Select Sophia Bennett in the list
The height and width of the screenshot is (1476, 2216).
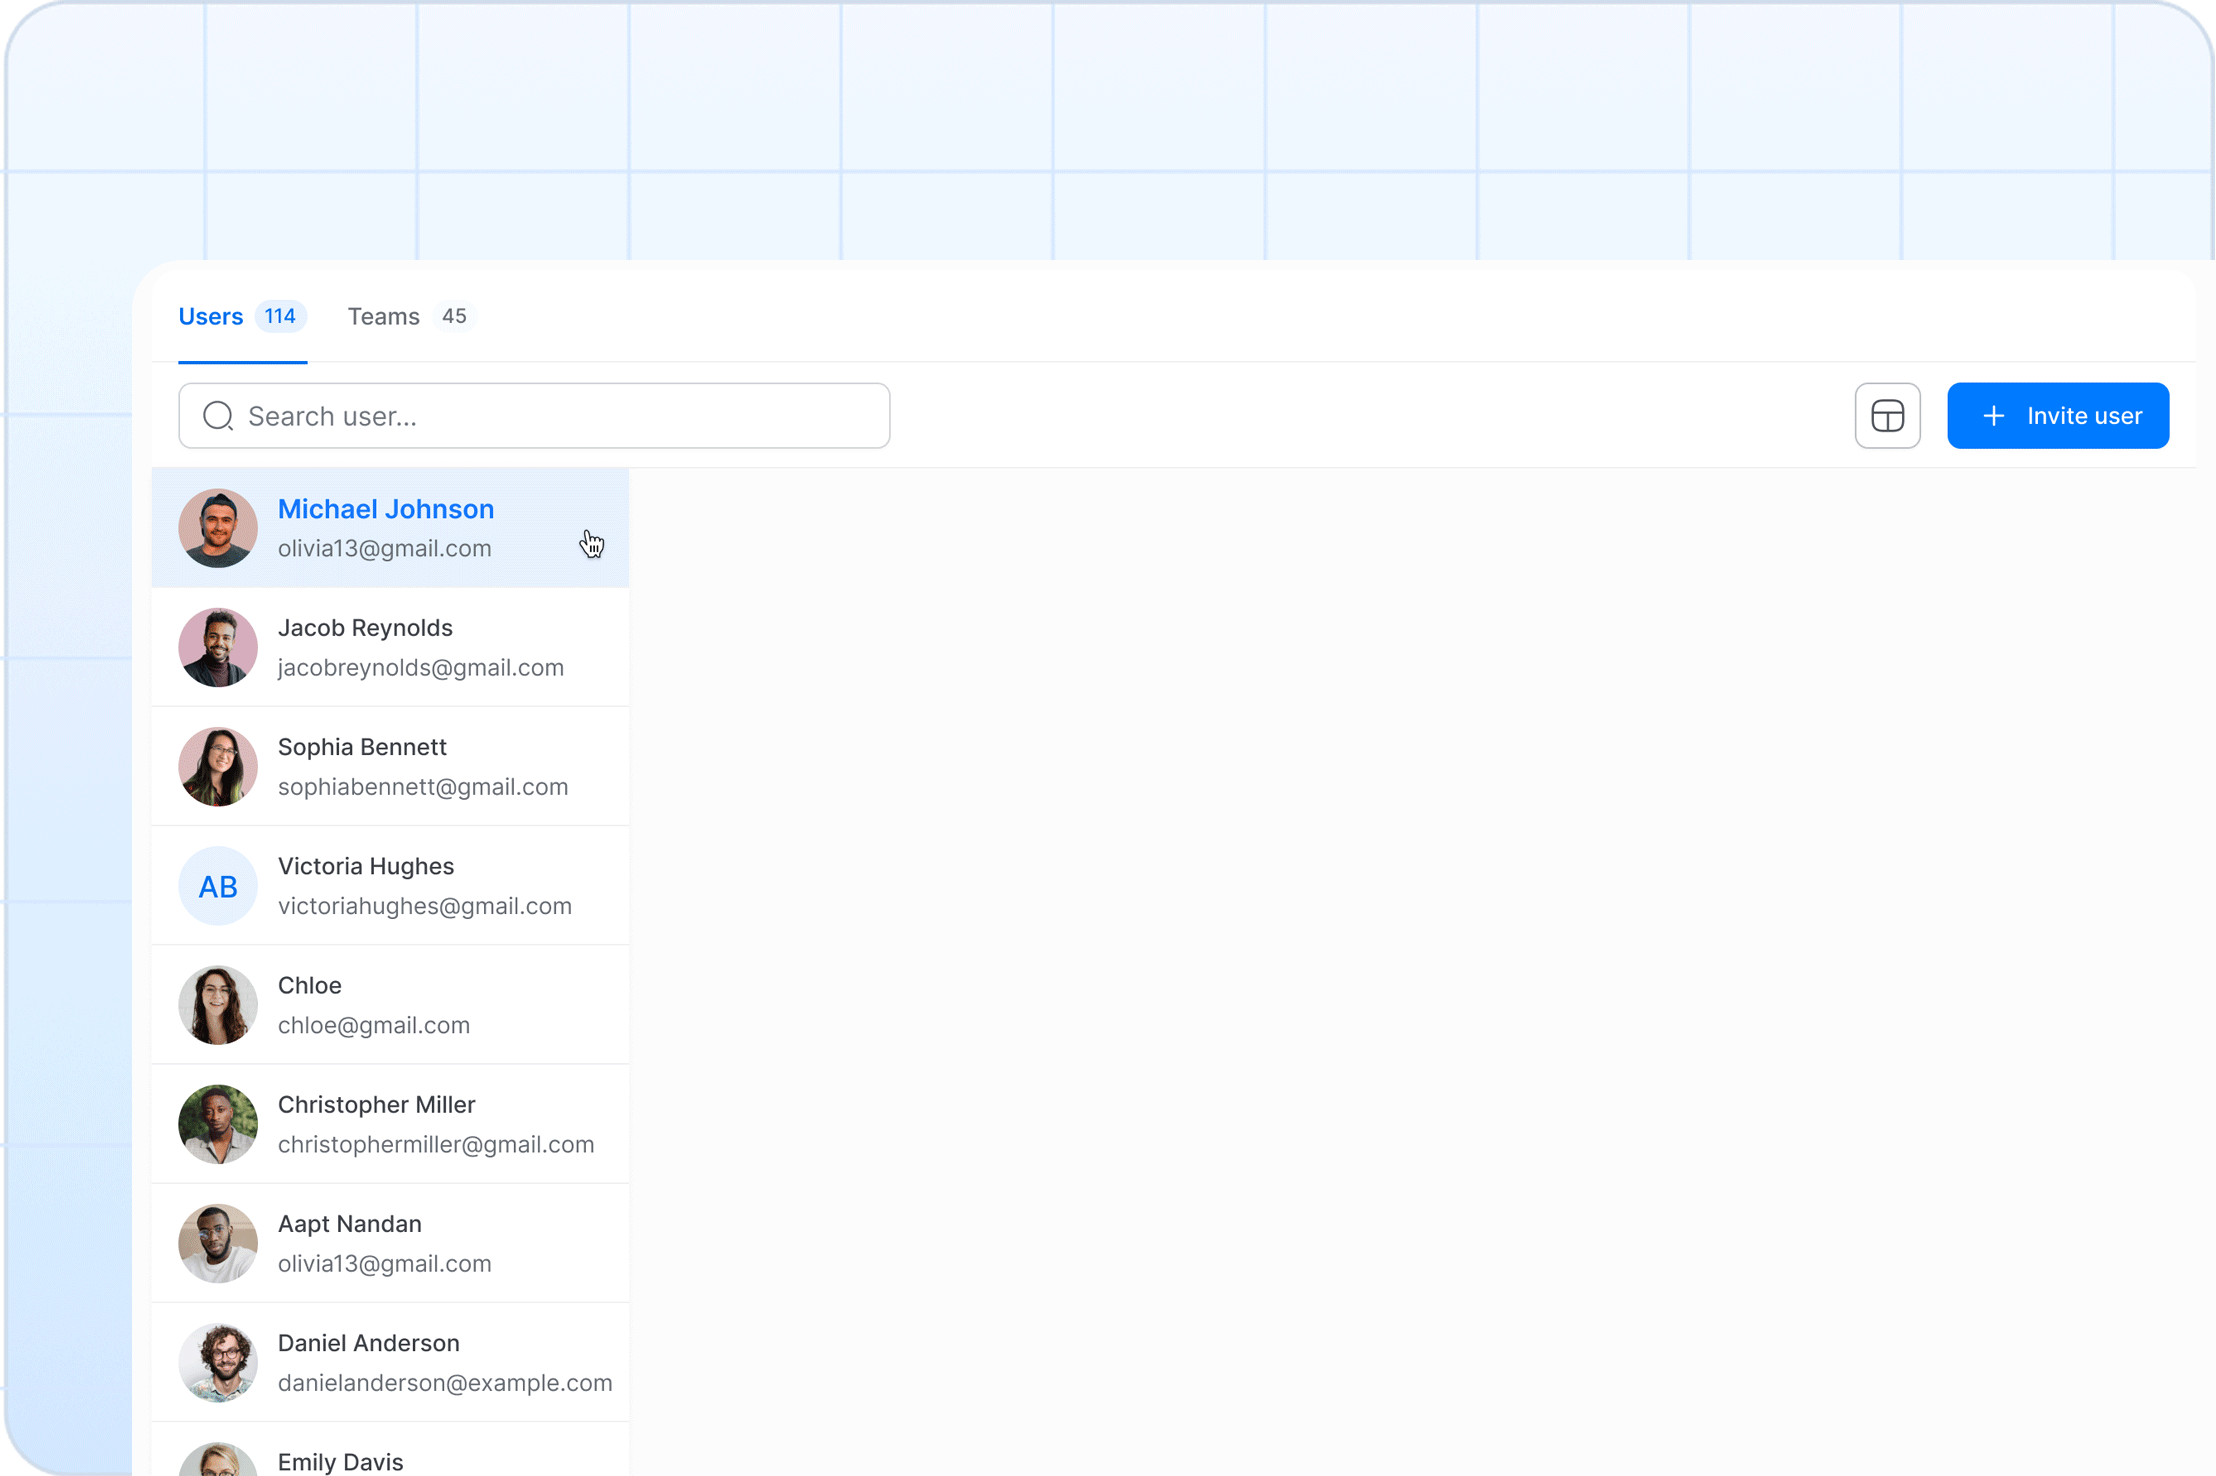(391, 766)
